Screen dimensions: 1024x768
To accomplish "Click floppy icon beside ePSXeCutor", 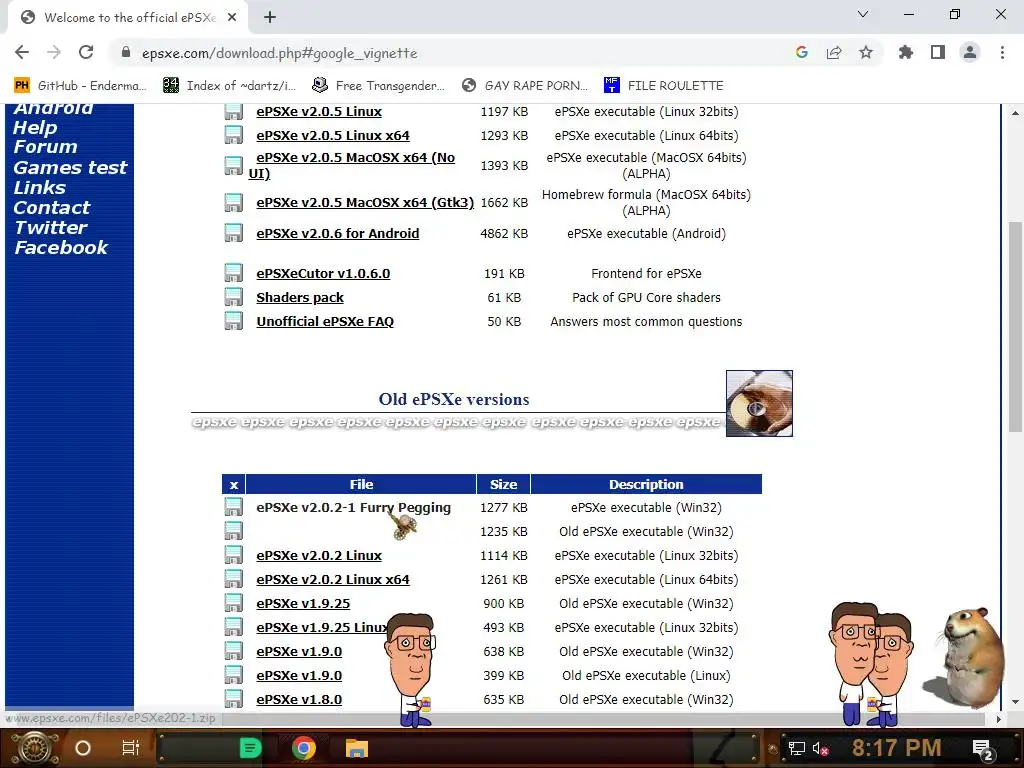I will click(x=234, y=273).
